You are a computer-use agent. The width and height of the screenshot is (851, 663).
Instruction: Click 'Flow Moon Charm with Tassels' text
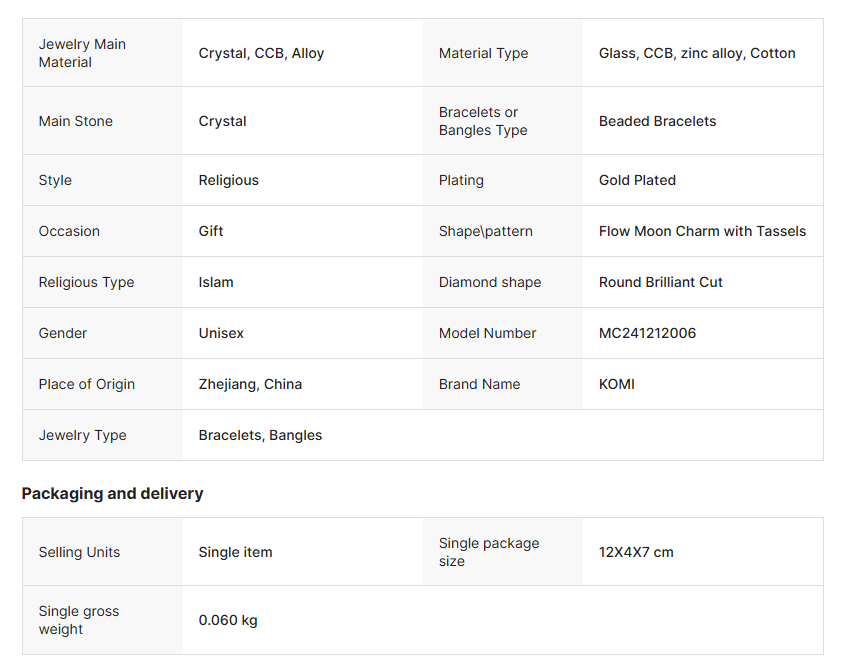(702, 231)
